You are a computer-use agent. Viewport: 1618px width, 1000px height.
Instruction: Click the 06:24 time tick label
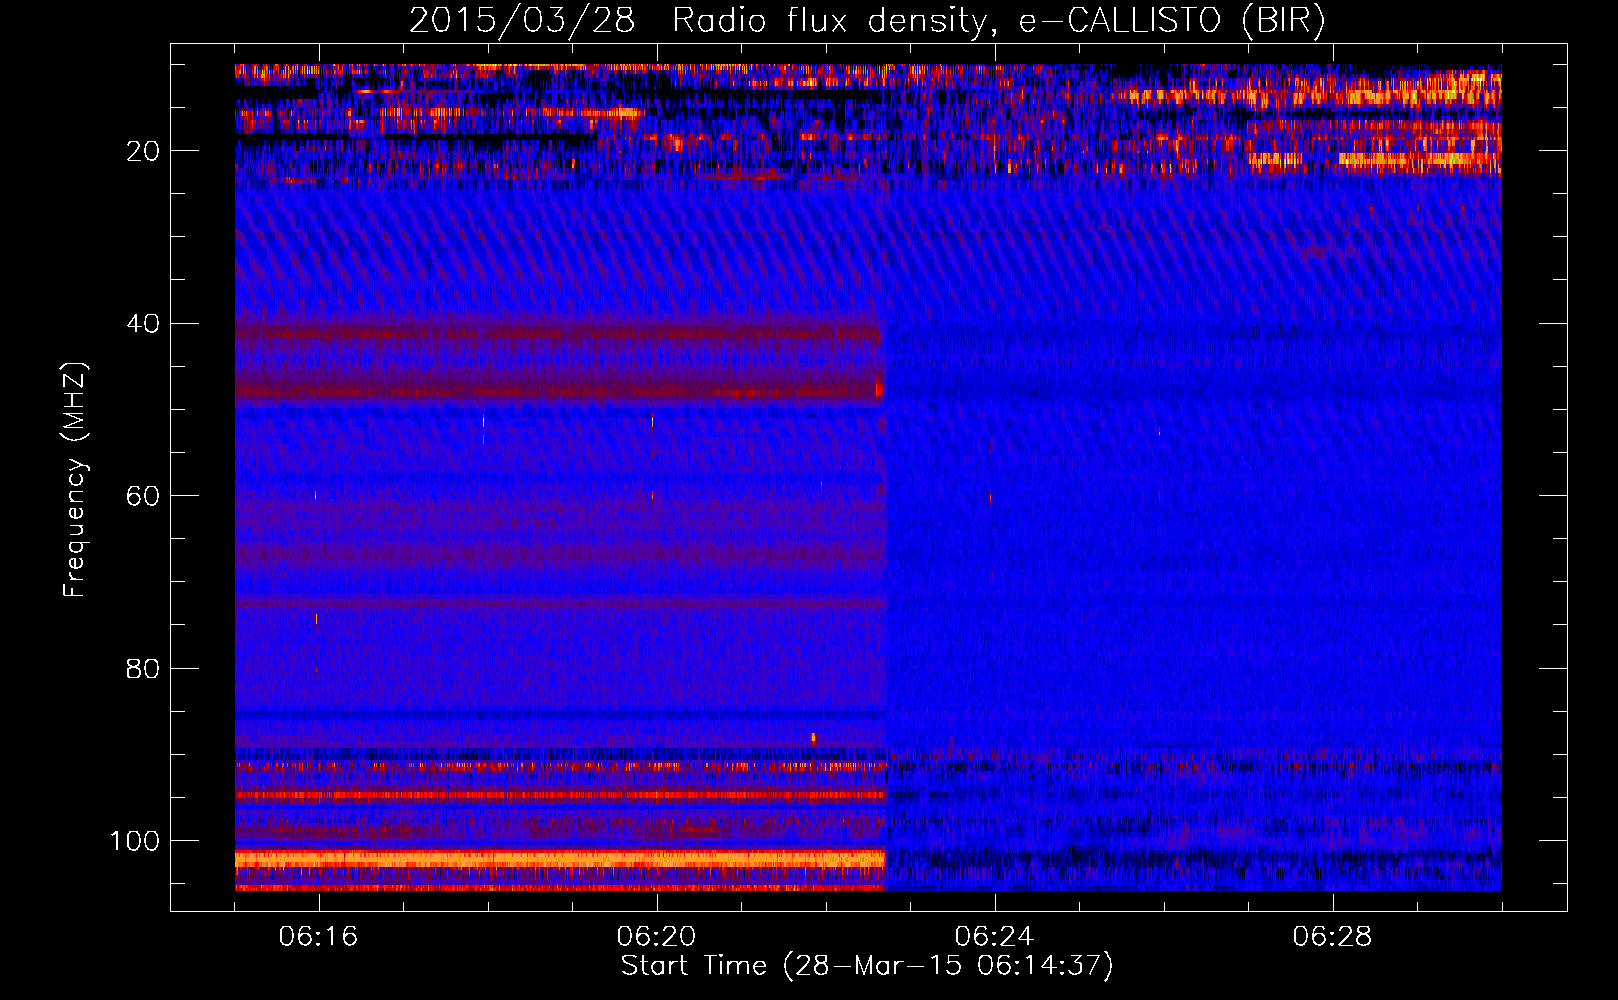pyautogui.click(x=994, y=937)
